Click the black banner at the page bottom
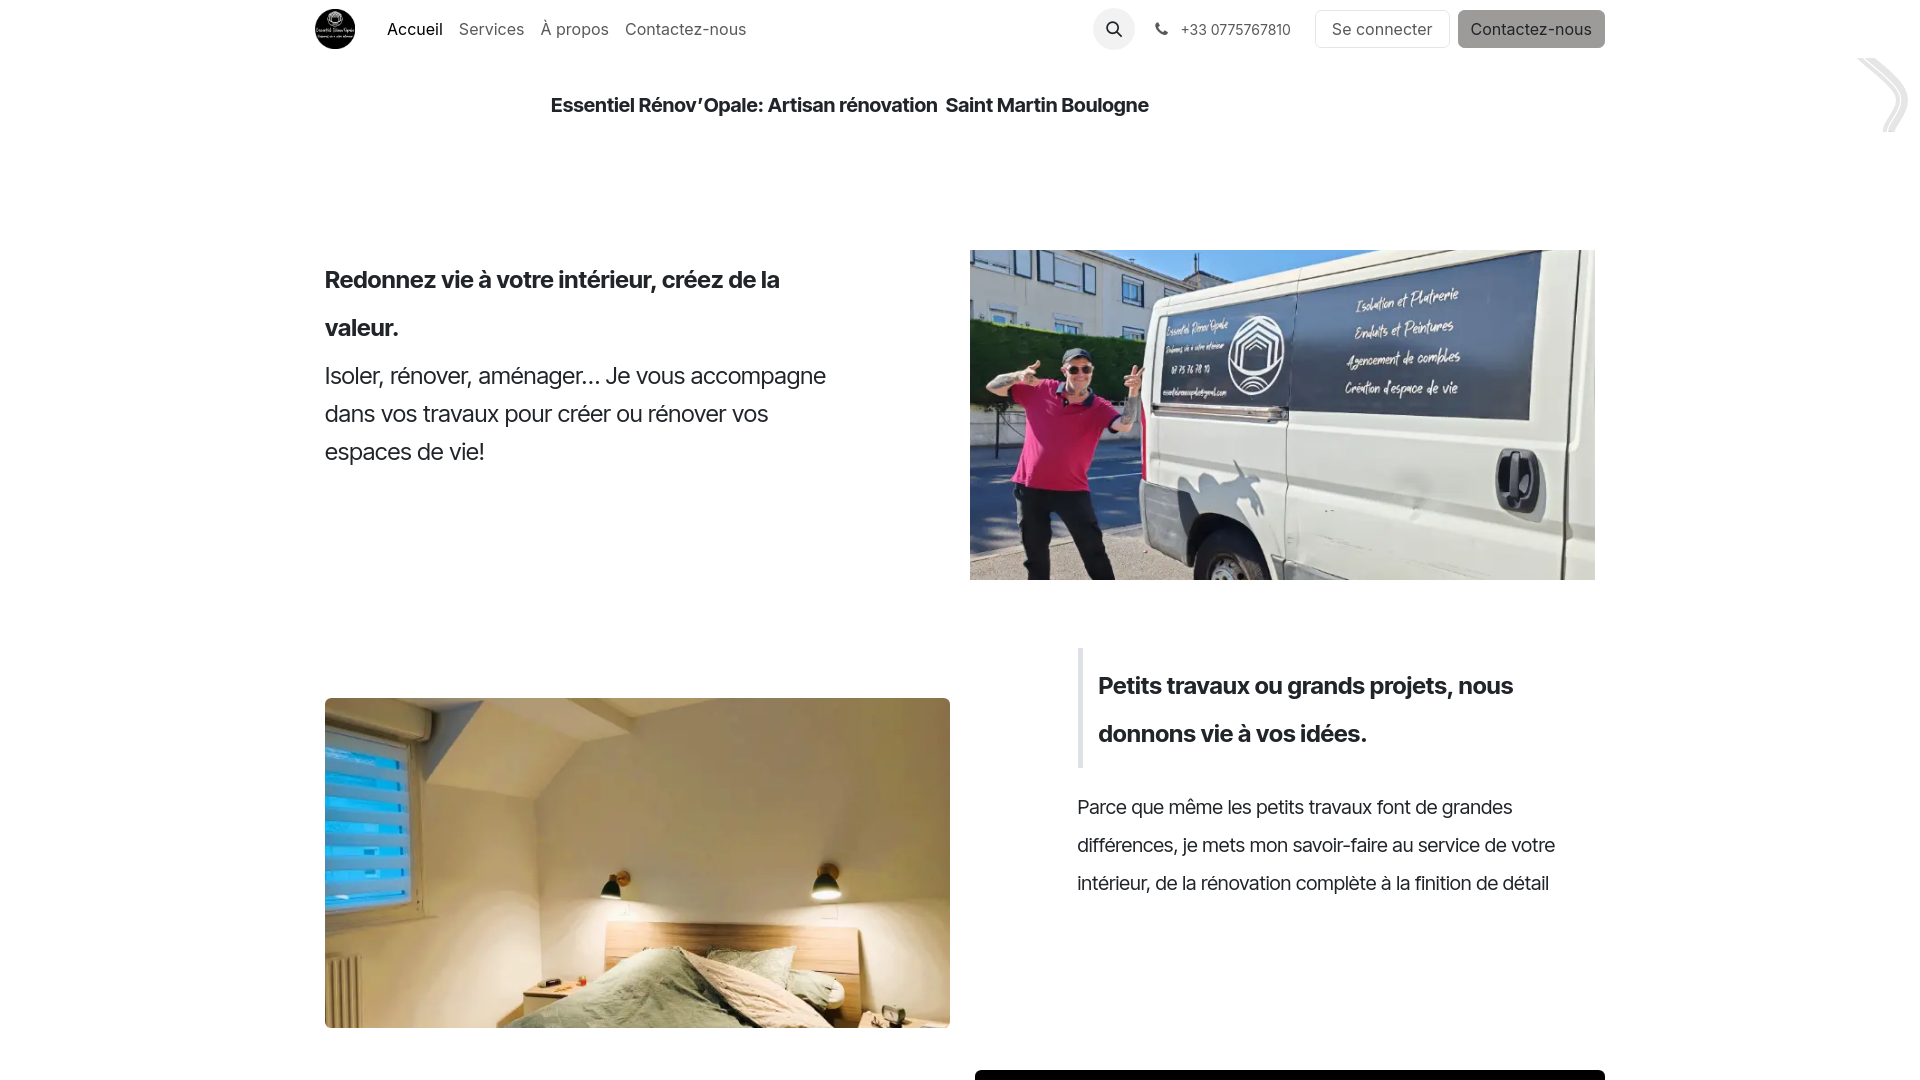This screenshot has width=1920, height=1080. 1290,1075
